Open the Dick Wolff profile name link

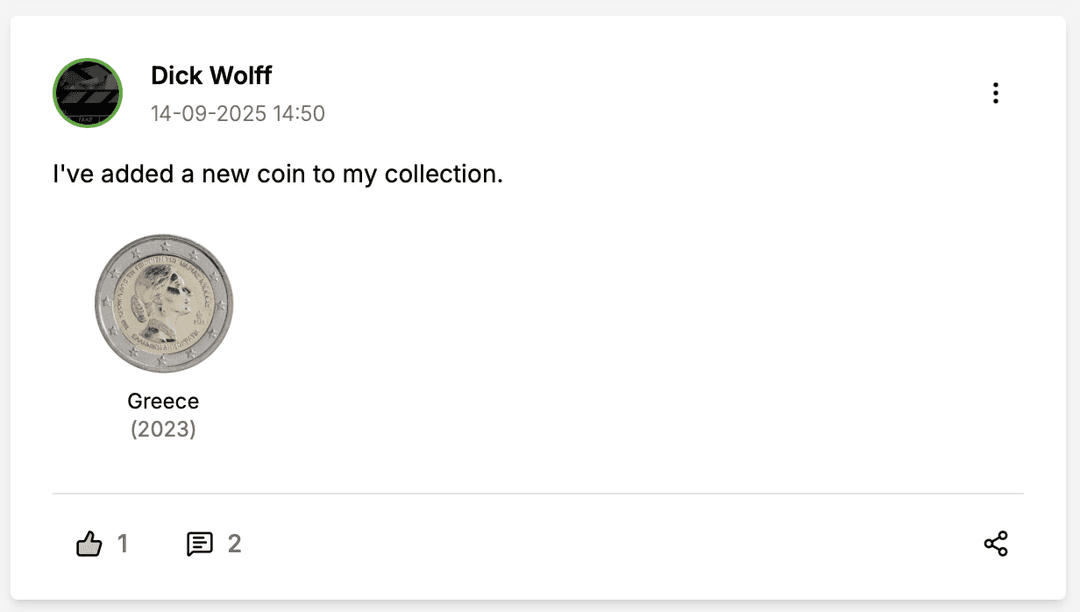[211, 75]
